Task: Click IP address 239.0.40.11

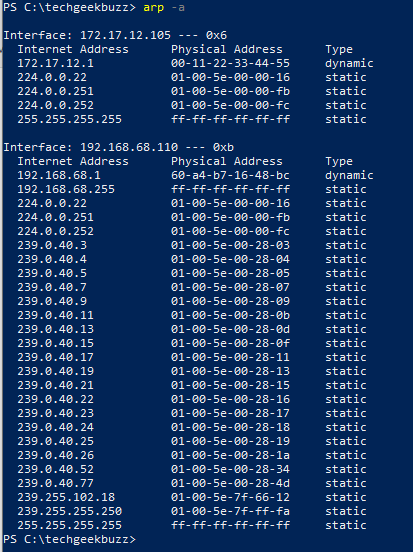Action: tap(55, 315)
